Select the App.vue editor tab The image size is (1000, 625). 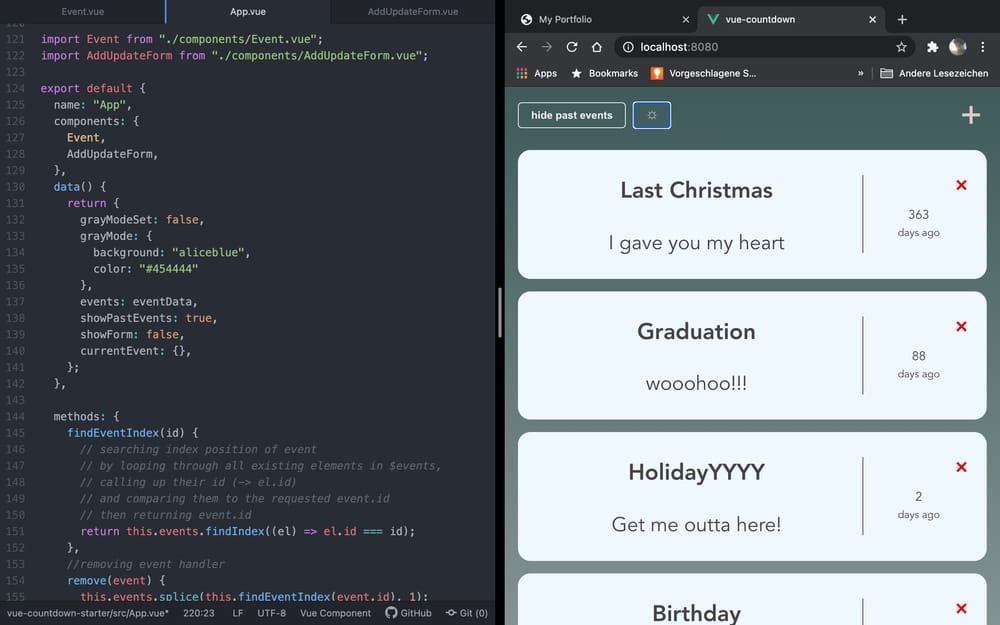pos(247,11)
